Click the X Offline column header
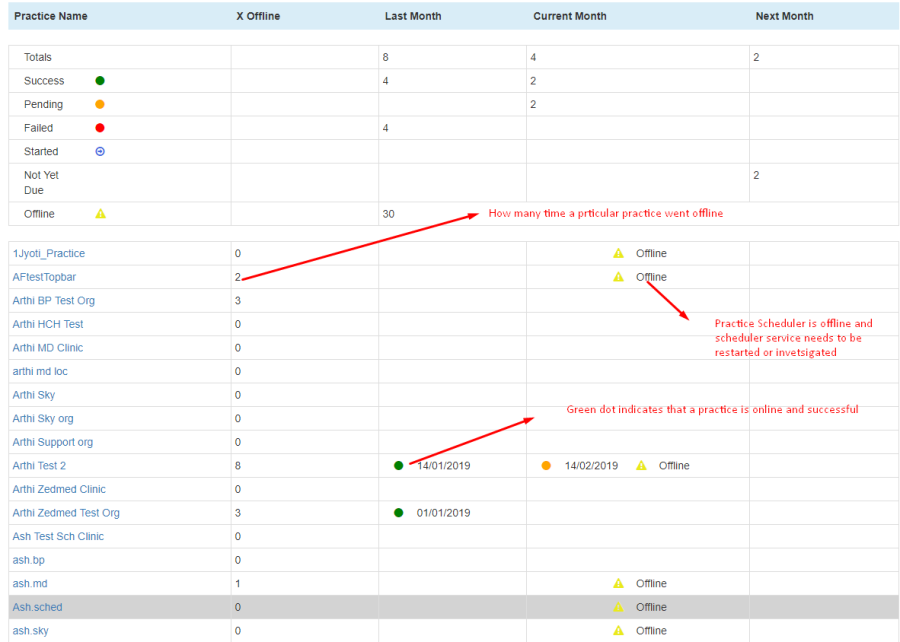900x642 pixels. pyautogui.click(x=258, y=16)
